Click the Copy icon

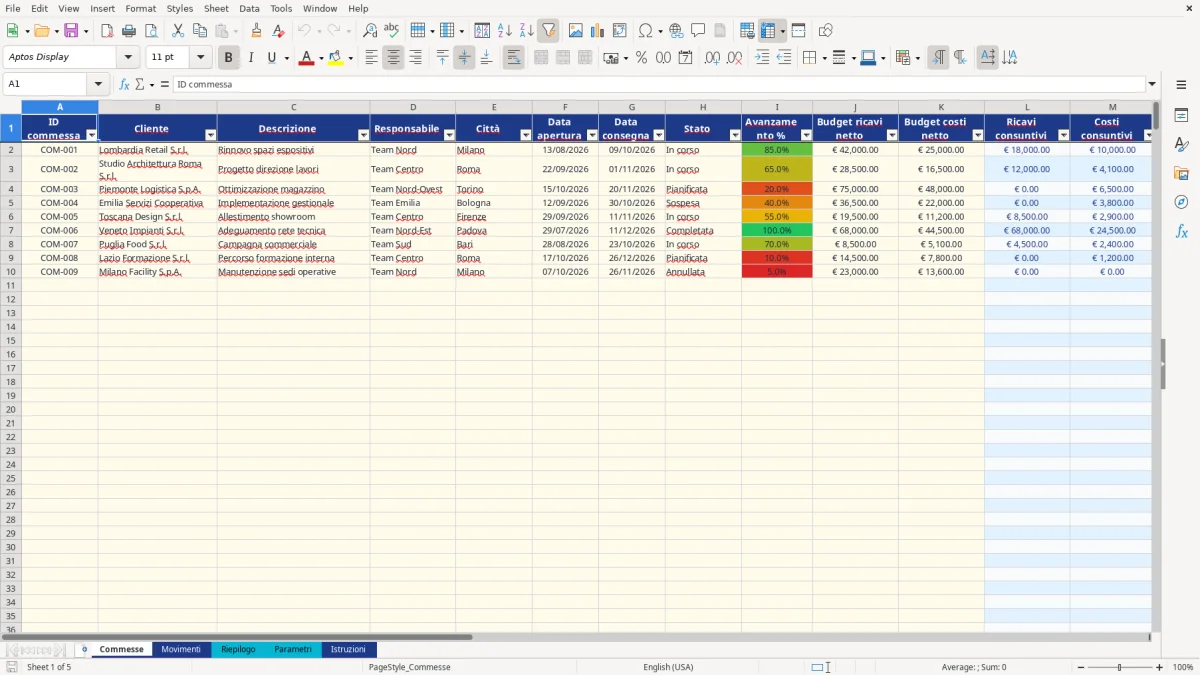(199, 31)
